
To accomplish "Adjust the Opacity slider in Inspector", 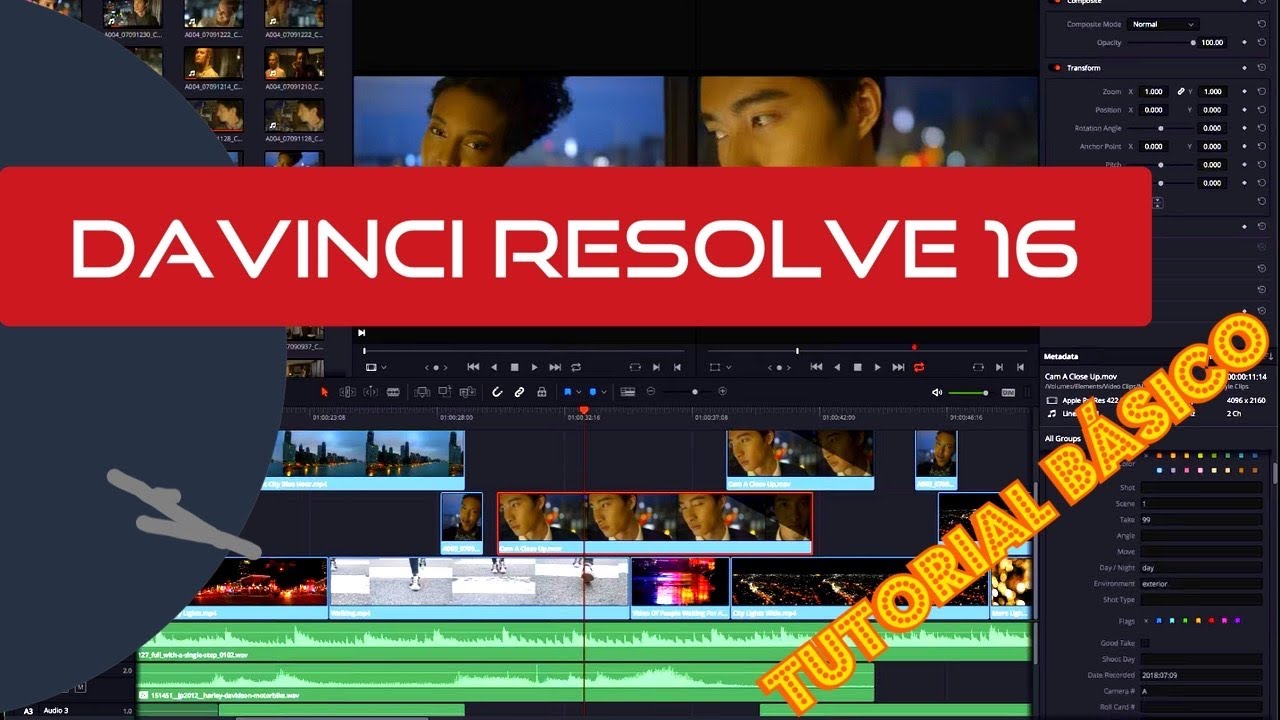I will 1161,43.
